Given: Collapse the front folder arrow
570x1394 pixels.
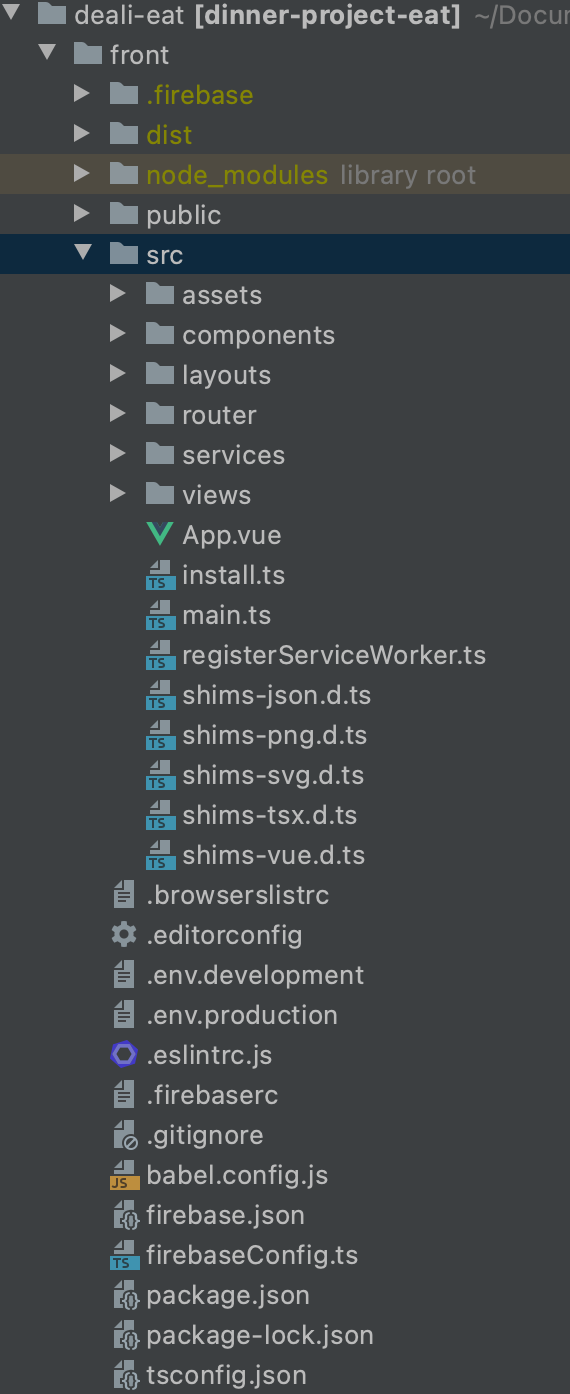Looking at the screenshot, I should click(x=46, y=54).
